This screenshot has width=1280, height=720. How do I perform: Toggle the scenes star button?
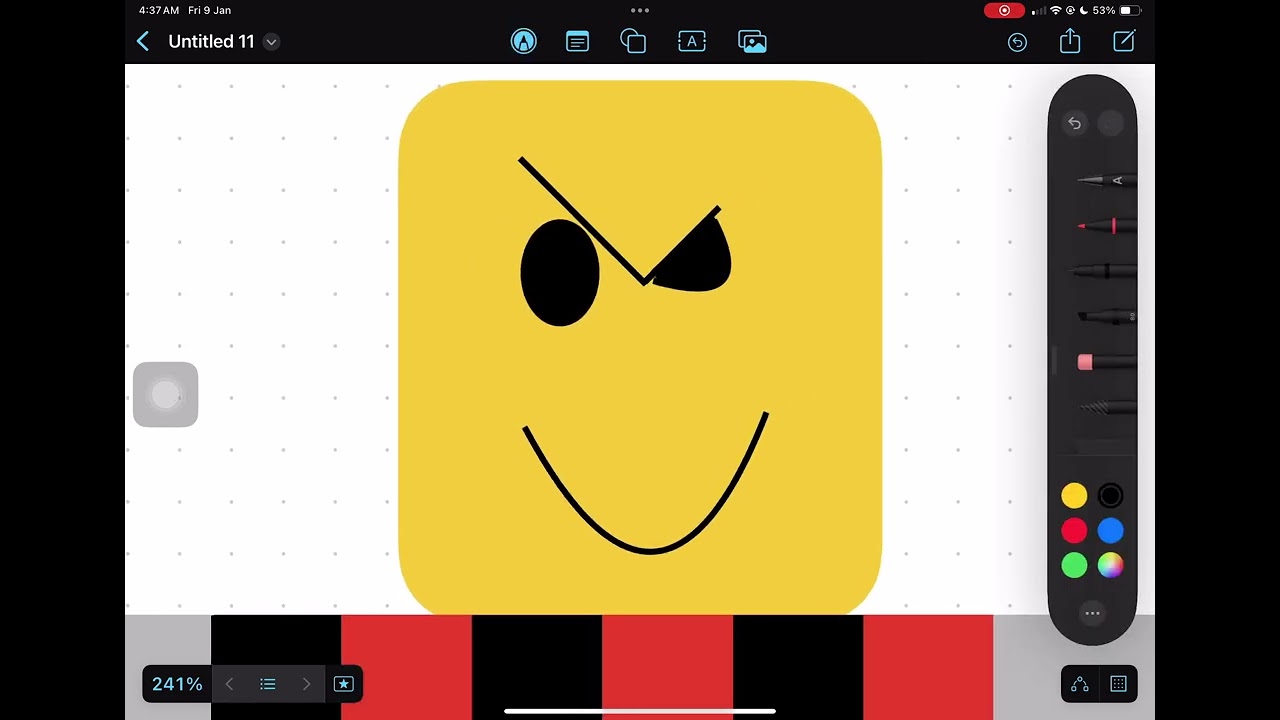343,684
